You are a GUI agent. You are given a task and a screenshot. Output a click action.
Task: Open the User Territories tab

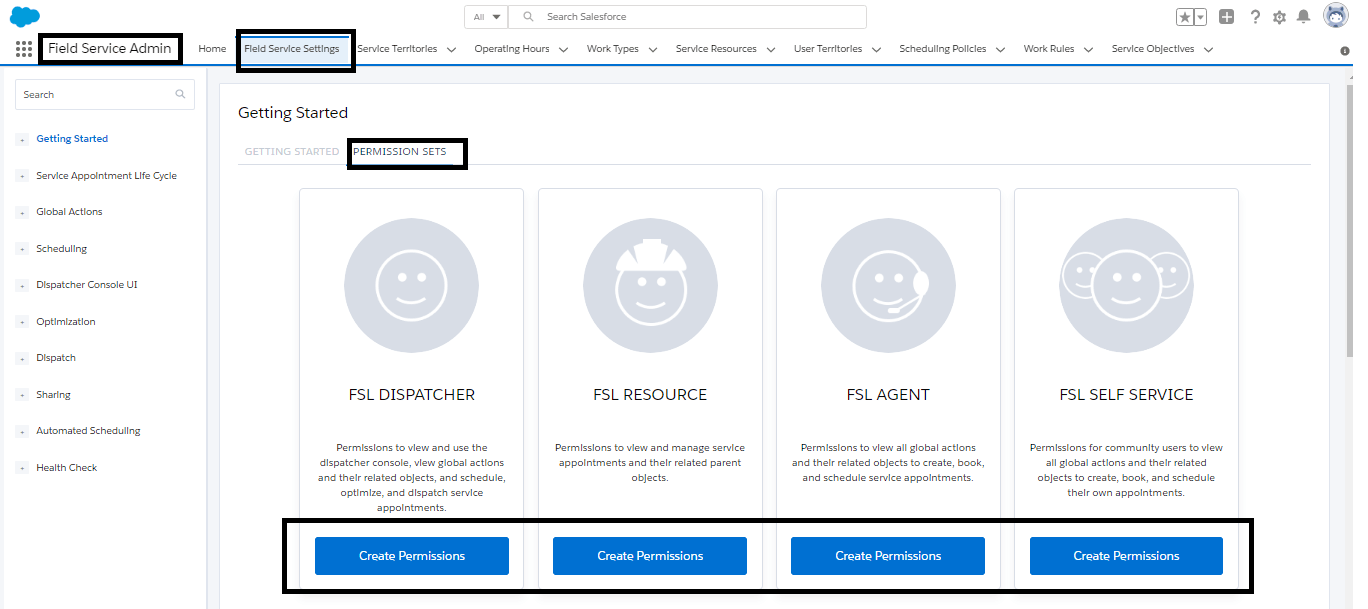pos(828,49)
